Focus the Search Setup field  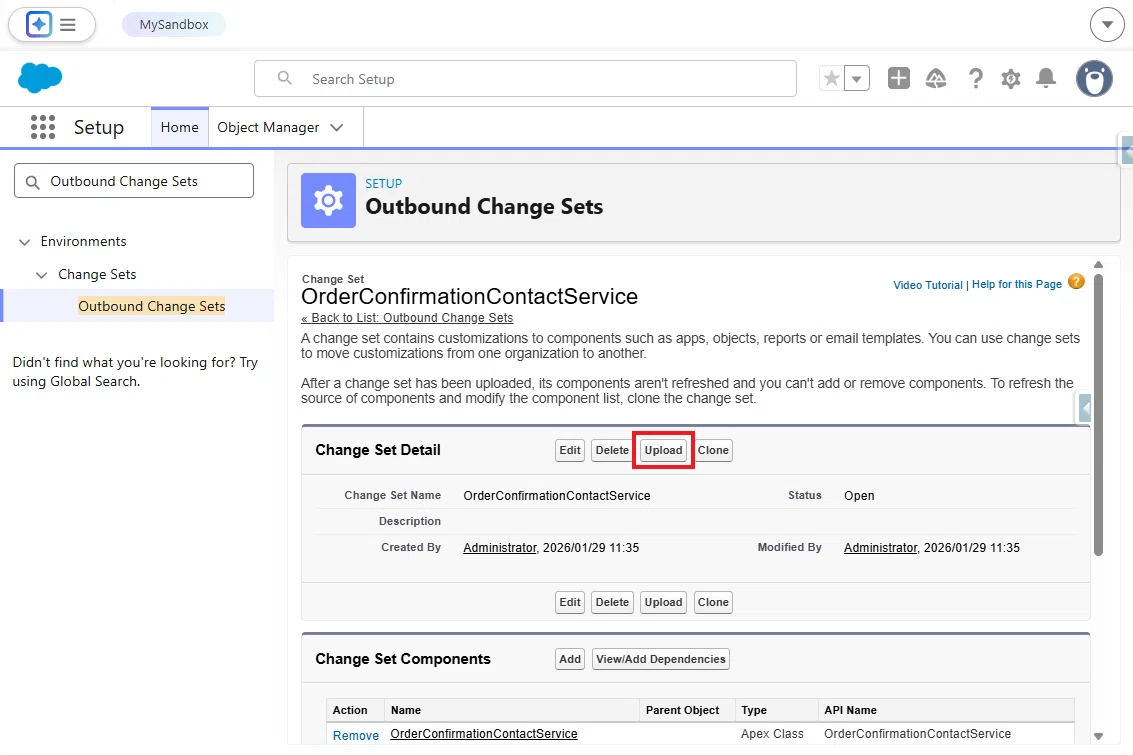[x=525, y=79]
